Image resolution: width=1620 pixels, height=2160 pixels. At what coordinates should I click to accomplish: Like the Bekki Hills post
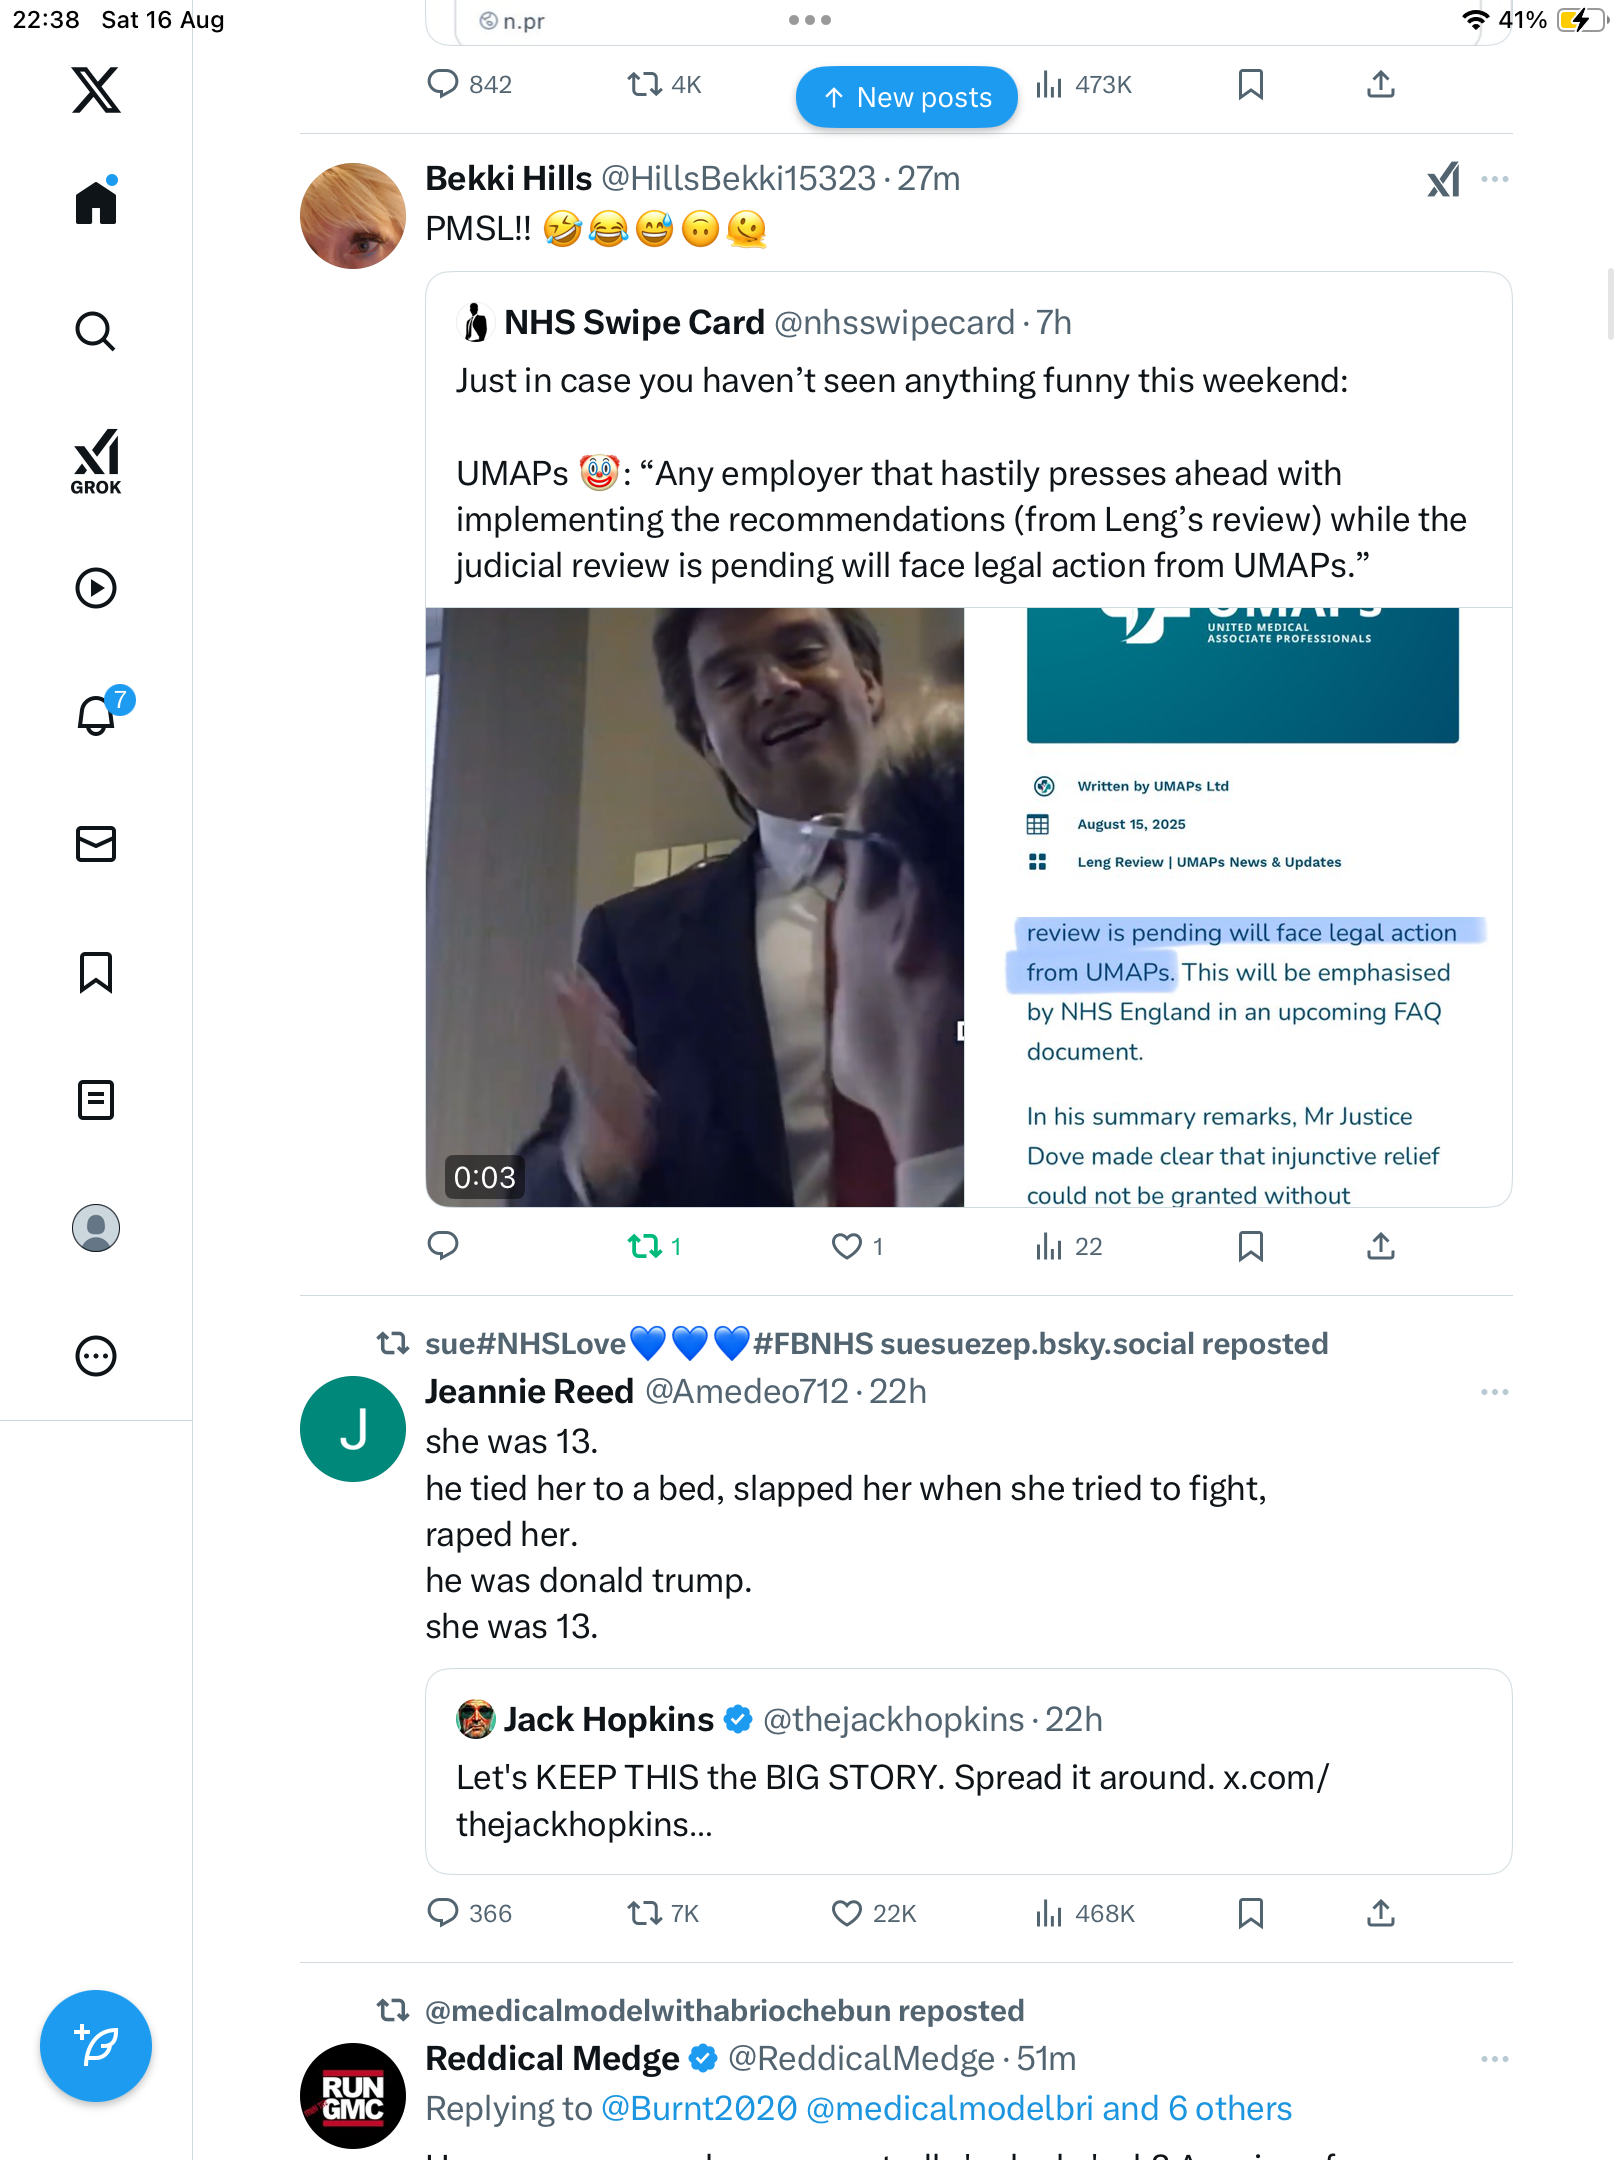tap(847, 1246)
